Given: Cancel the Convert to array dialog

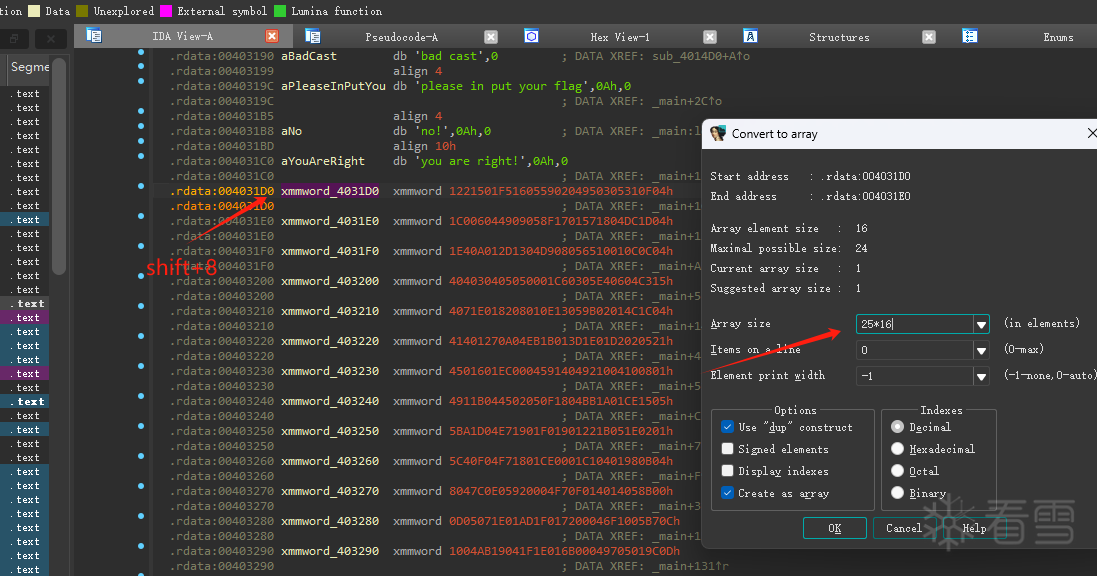Looking at the screenshot, I should click(x=904, y=528).
